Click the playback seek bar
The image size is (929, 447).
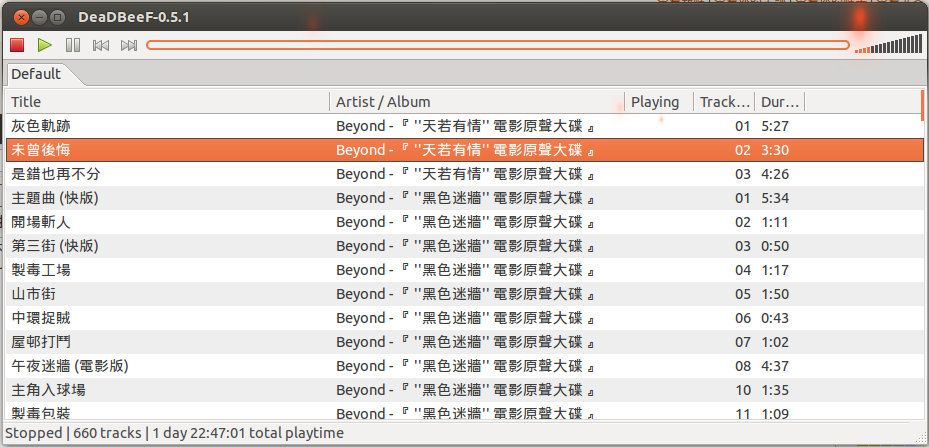pos(498,45)
